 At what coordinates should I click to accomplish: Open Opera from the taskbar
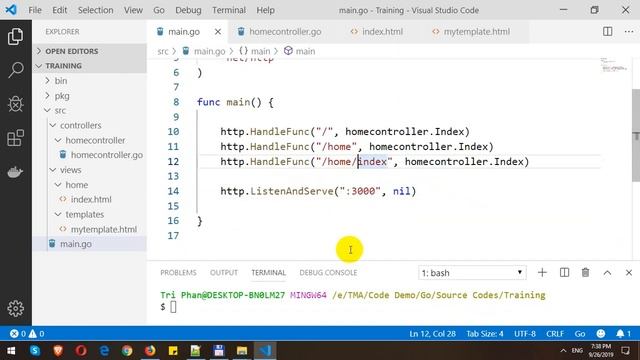click(x=81, y=351)
